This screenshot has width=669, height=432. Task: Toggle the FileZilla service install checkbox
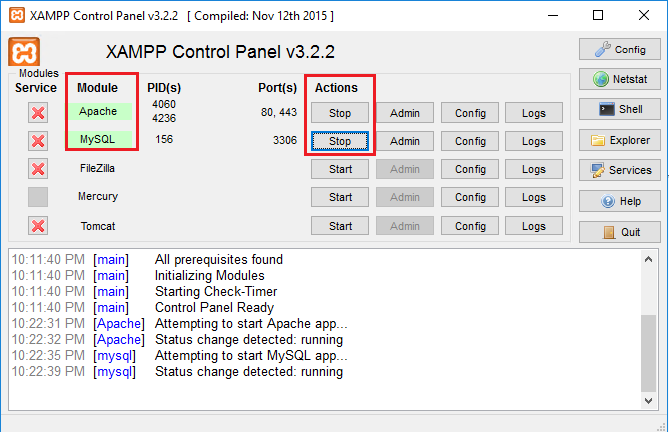38,169
